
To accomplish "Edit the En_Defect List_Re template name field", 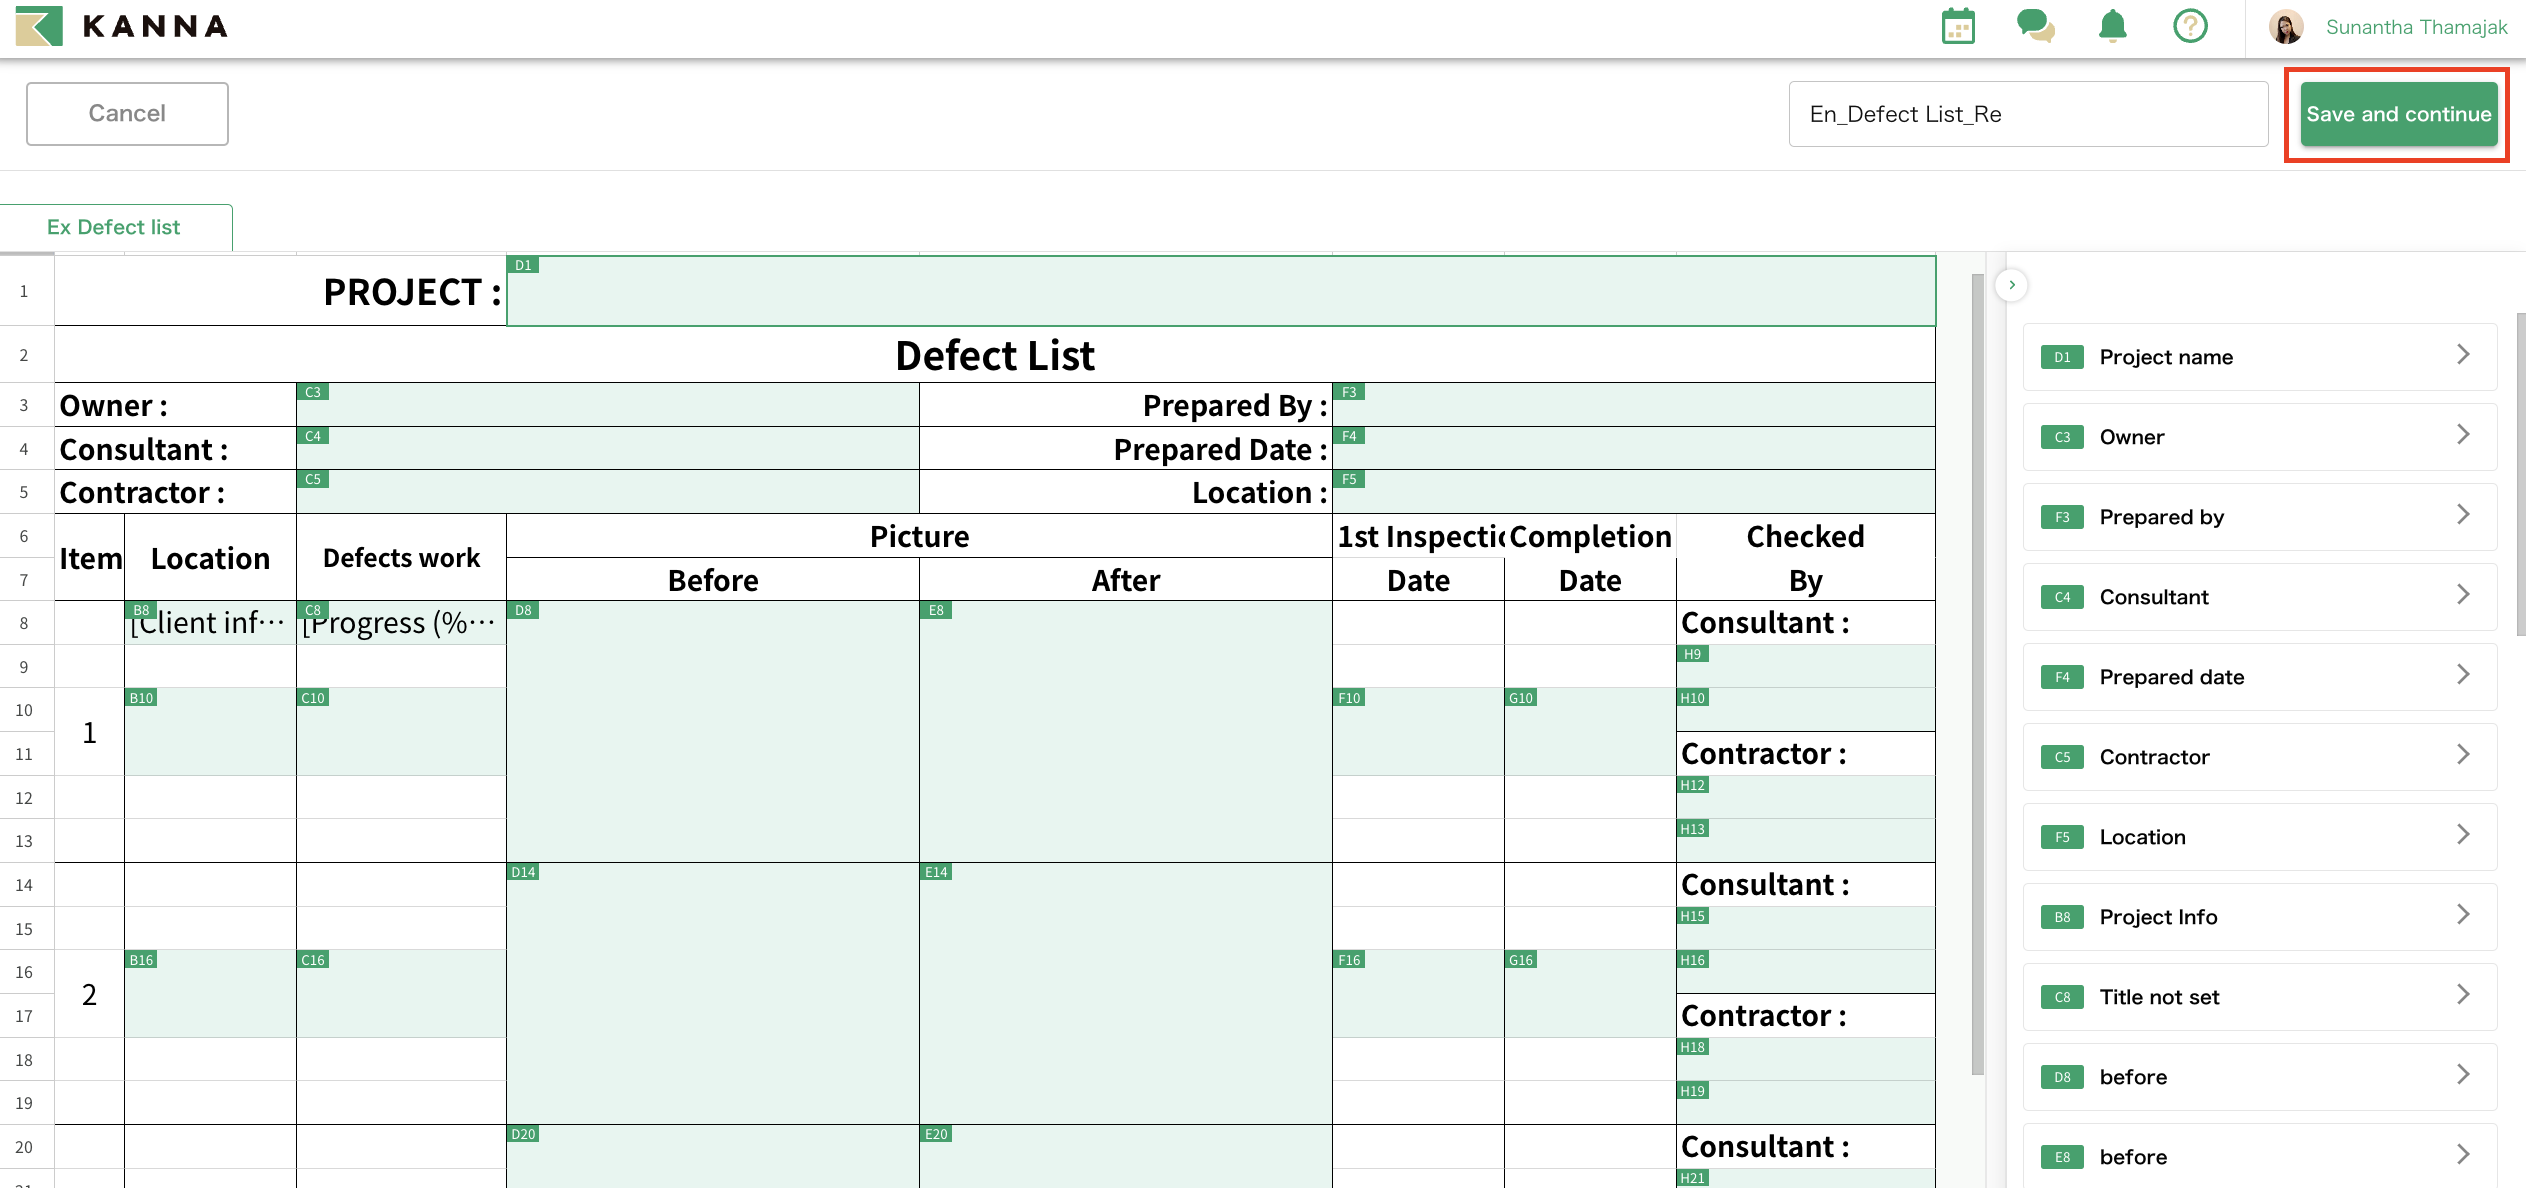I will pyautogui.click(x=2027, y=113).
